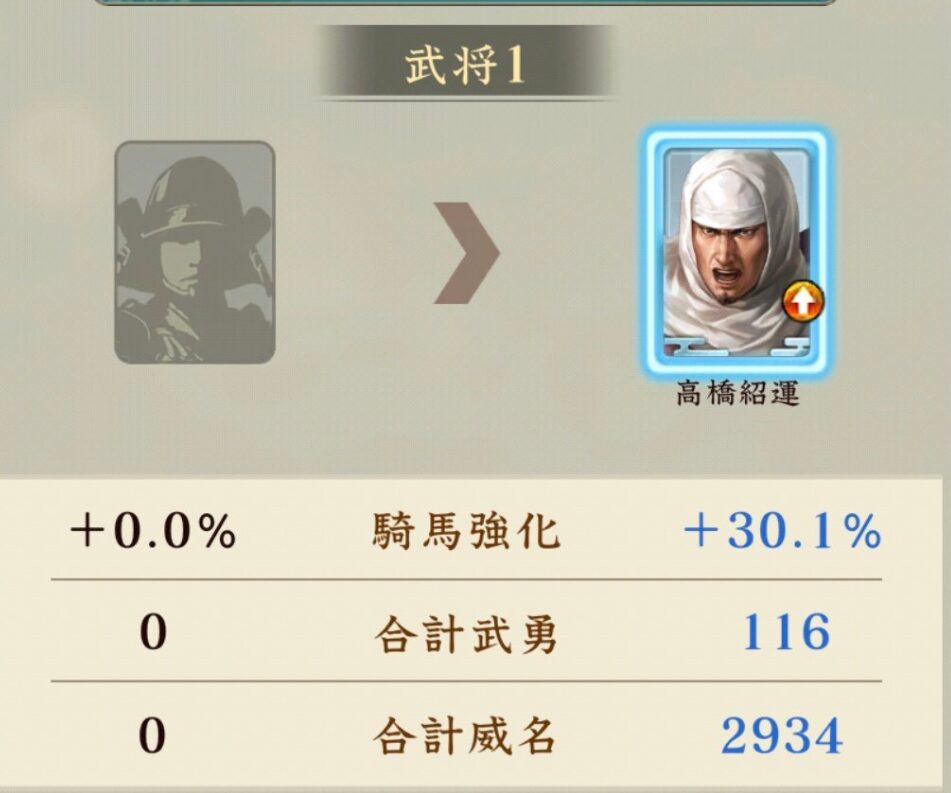951x793 pixels.
Task: Select the 合計威名 row label
Action: [x=466, y=735]
